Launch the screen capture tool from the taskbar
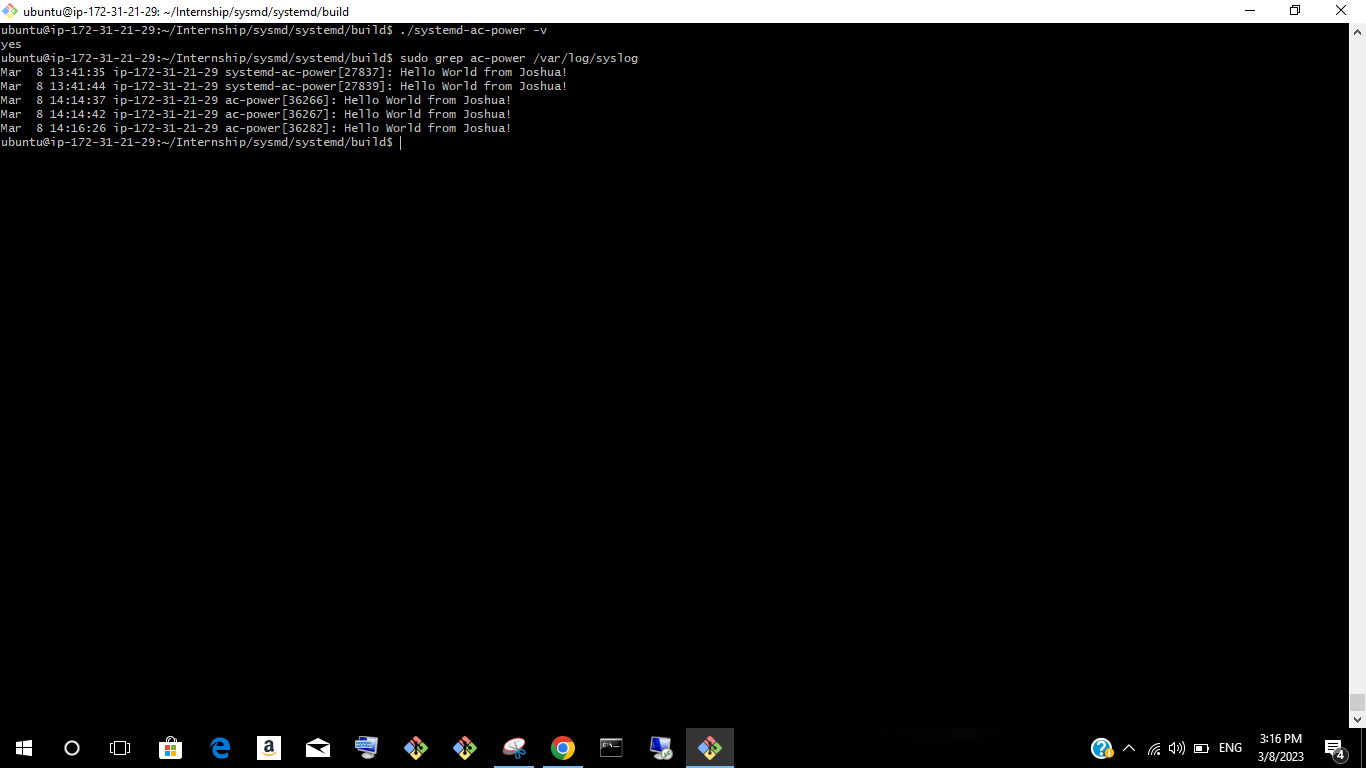Screen dimensions: 1366x768 pyautogui.click(x=513, y=747)
